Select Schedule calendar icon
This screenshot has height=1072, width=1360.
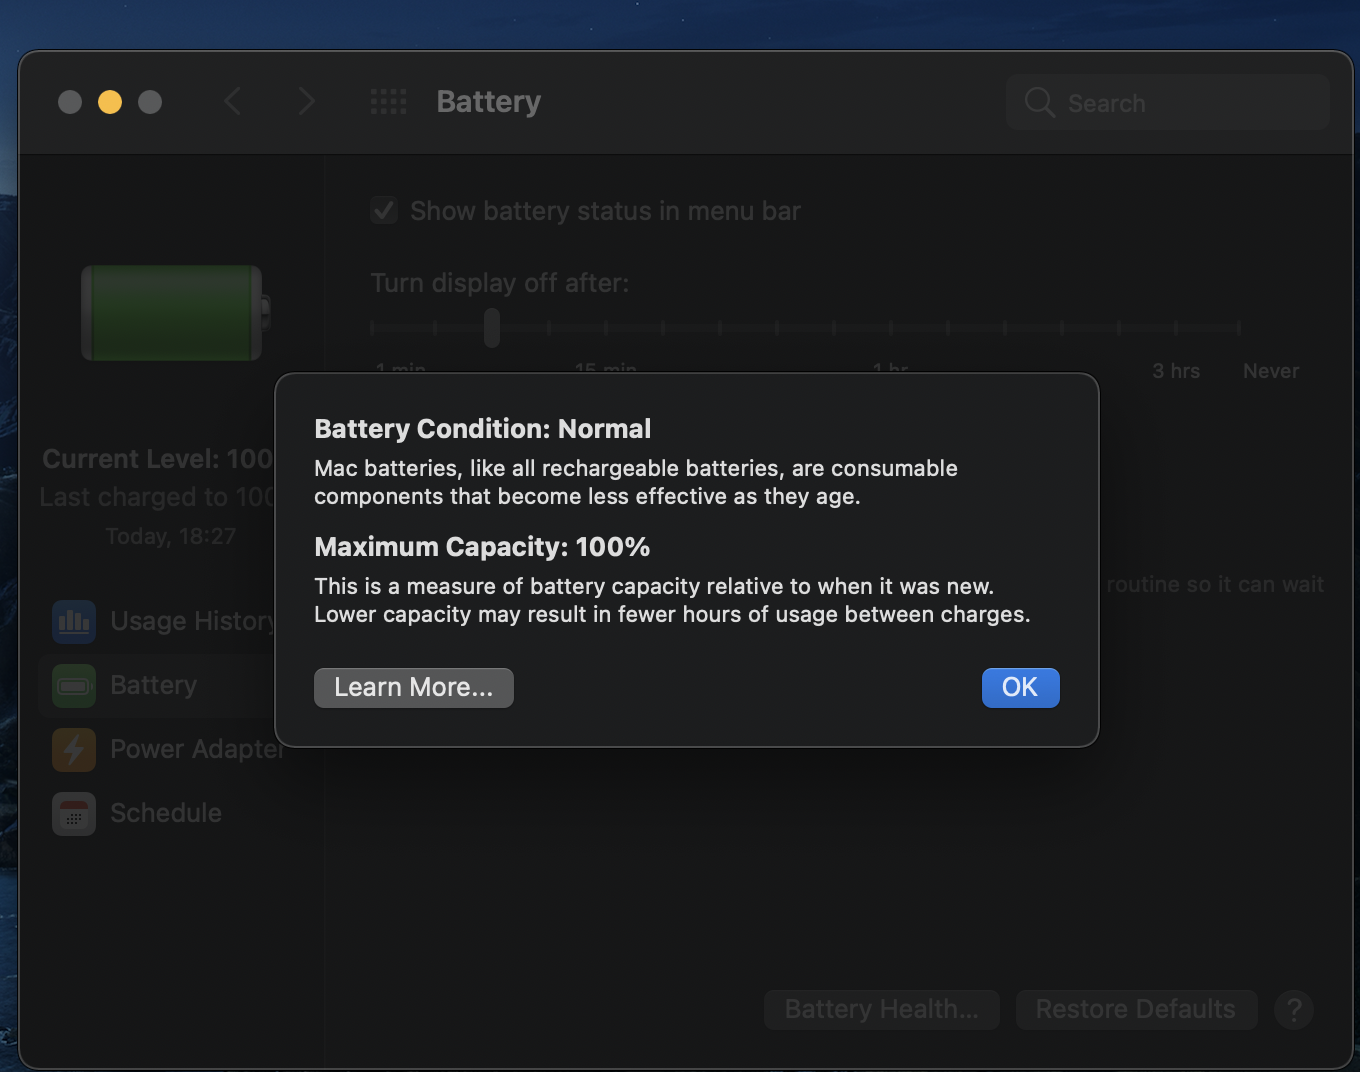point(74,813)
